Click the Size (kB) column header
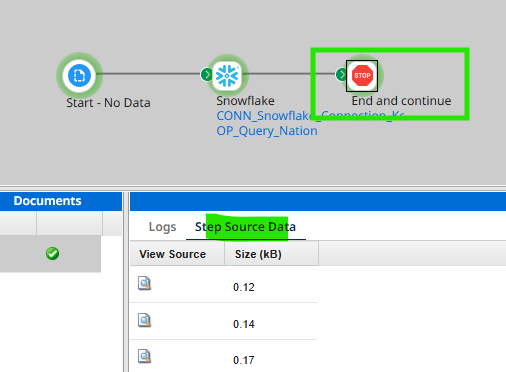This screenshot has width=506, height=372. (271, 254)
